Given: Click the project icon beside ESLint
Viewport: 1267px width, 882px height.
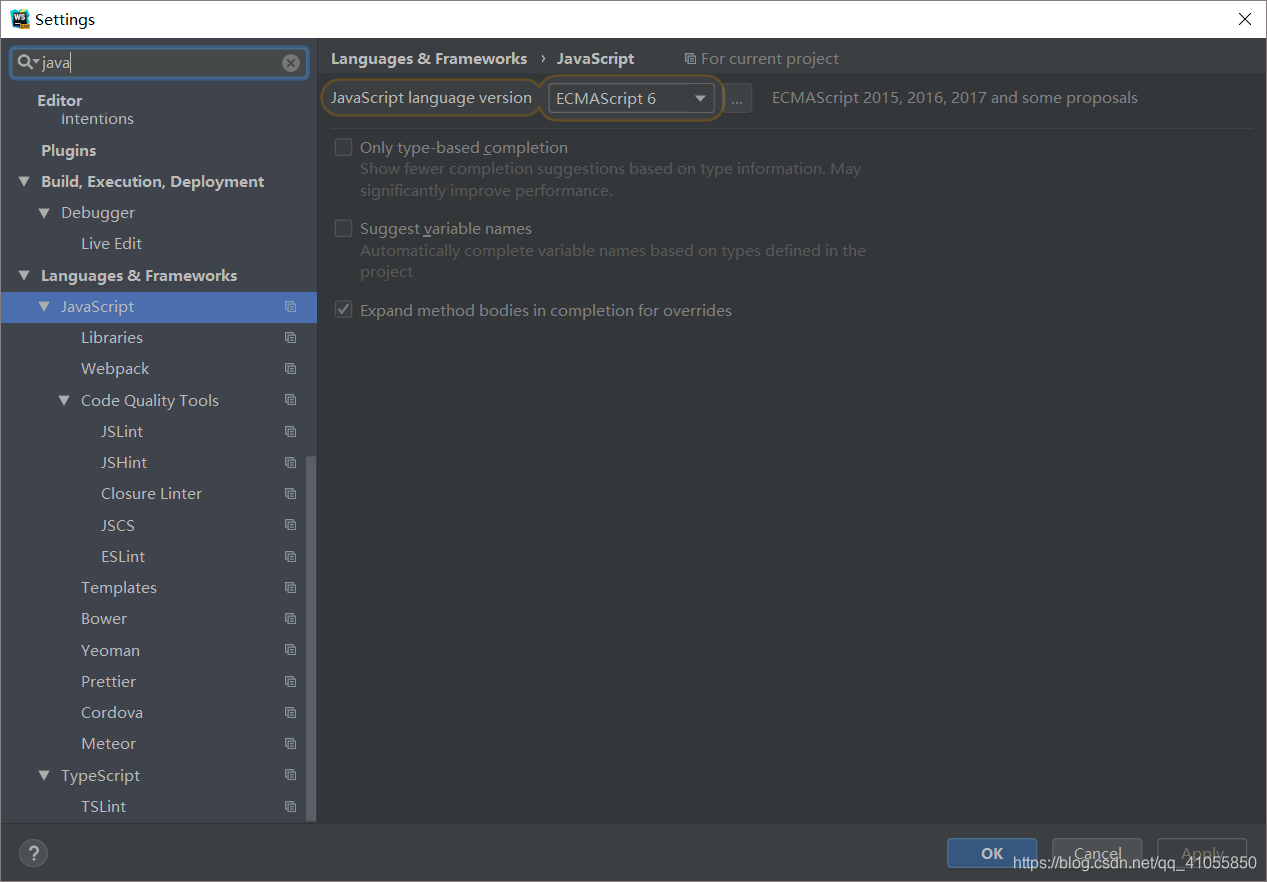Looking at the screenshot, I should click(290, 556).
